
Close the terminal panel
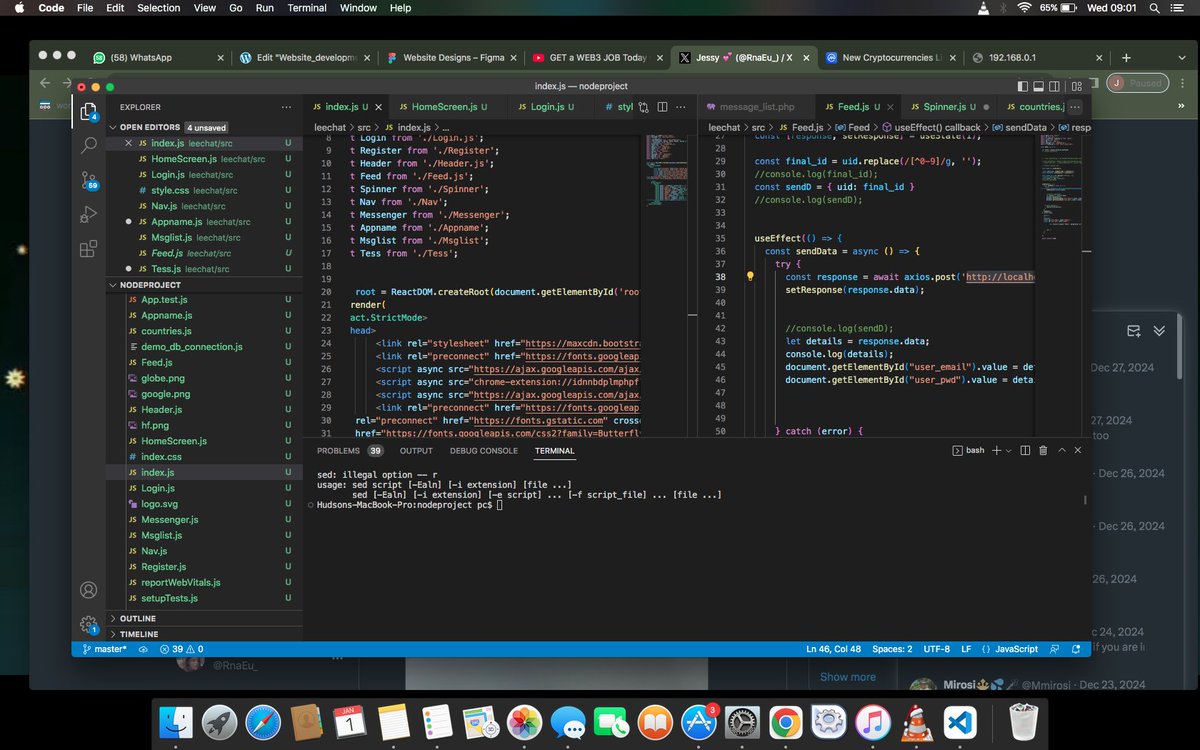tap(1078, 451)
